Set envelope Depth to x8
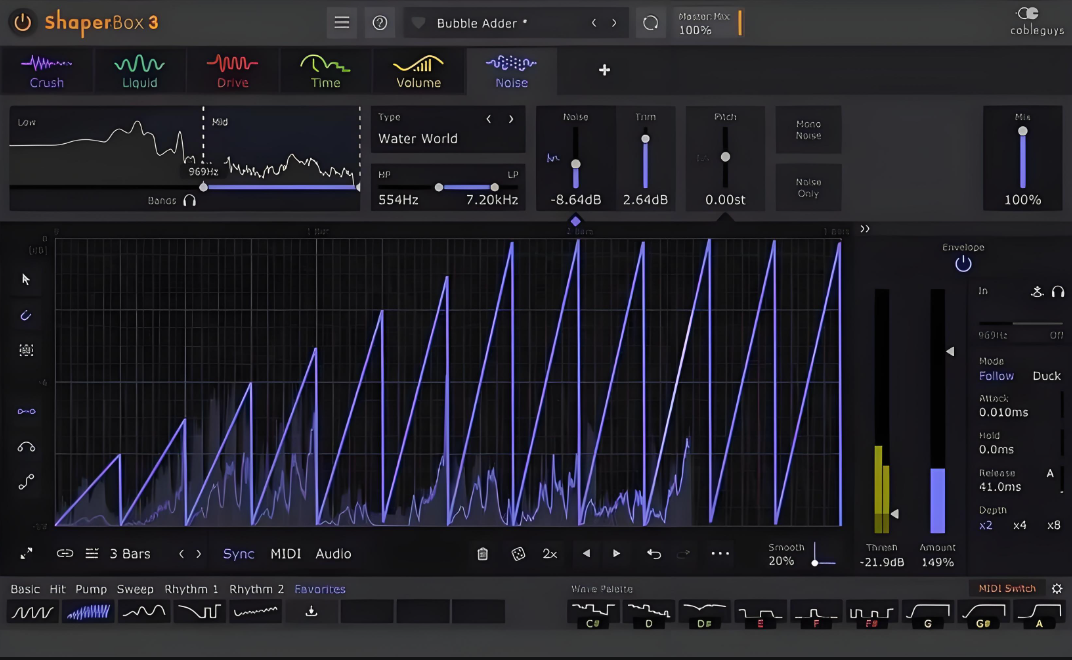The image size is (1072, 660). pyautogui.click(x=1054, y=525)
